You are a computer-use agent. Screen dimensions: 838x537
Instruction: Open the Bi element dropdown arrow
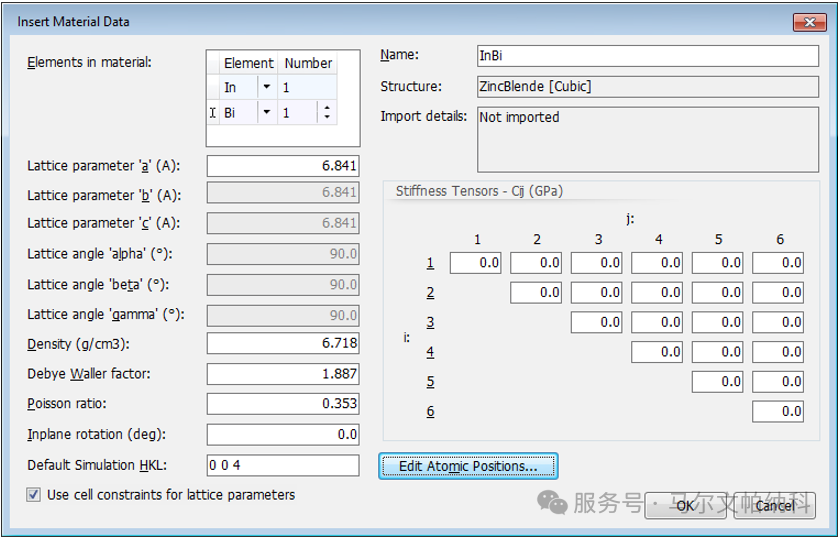[x=267, y=112]
